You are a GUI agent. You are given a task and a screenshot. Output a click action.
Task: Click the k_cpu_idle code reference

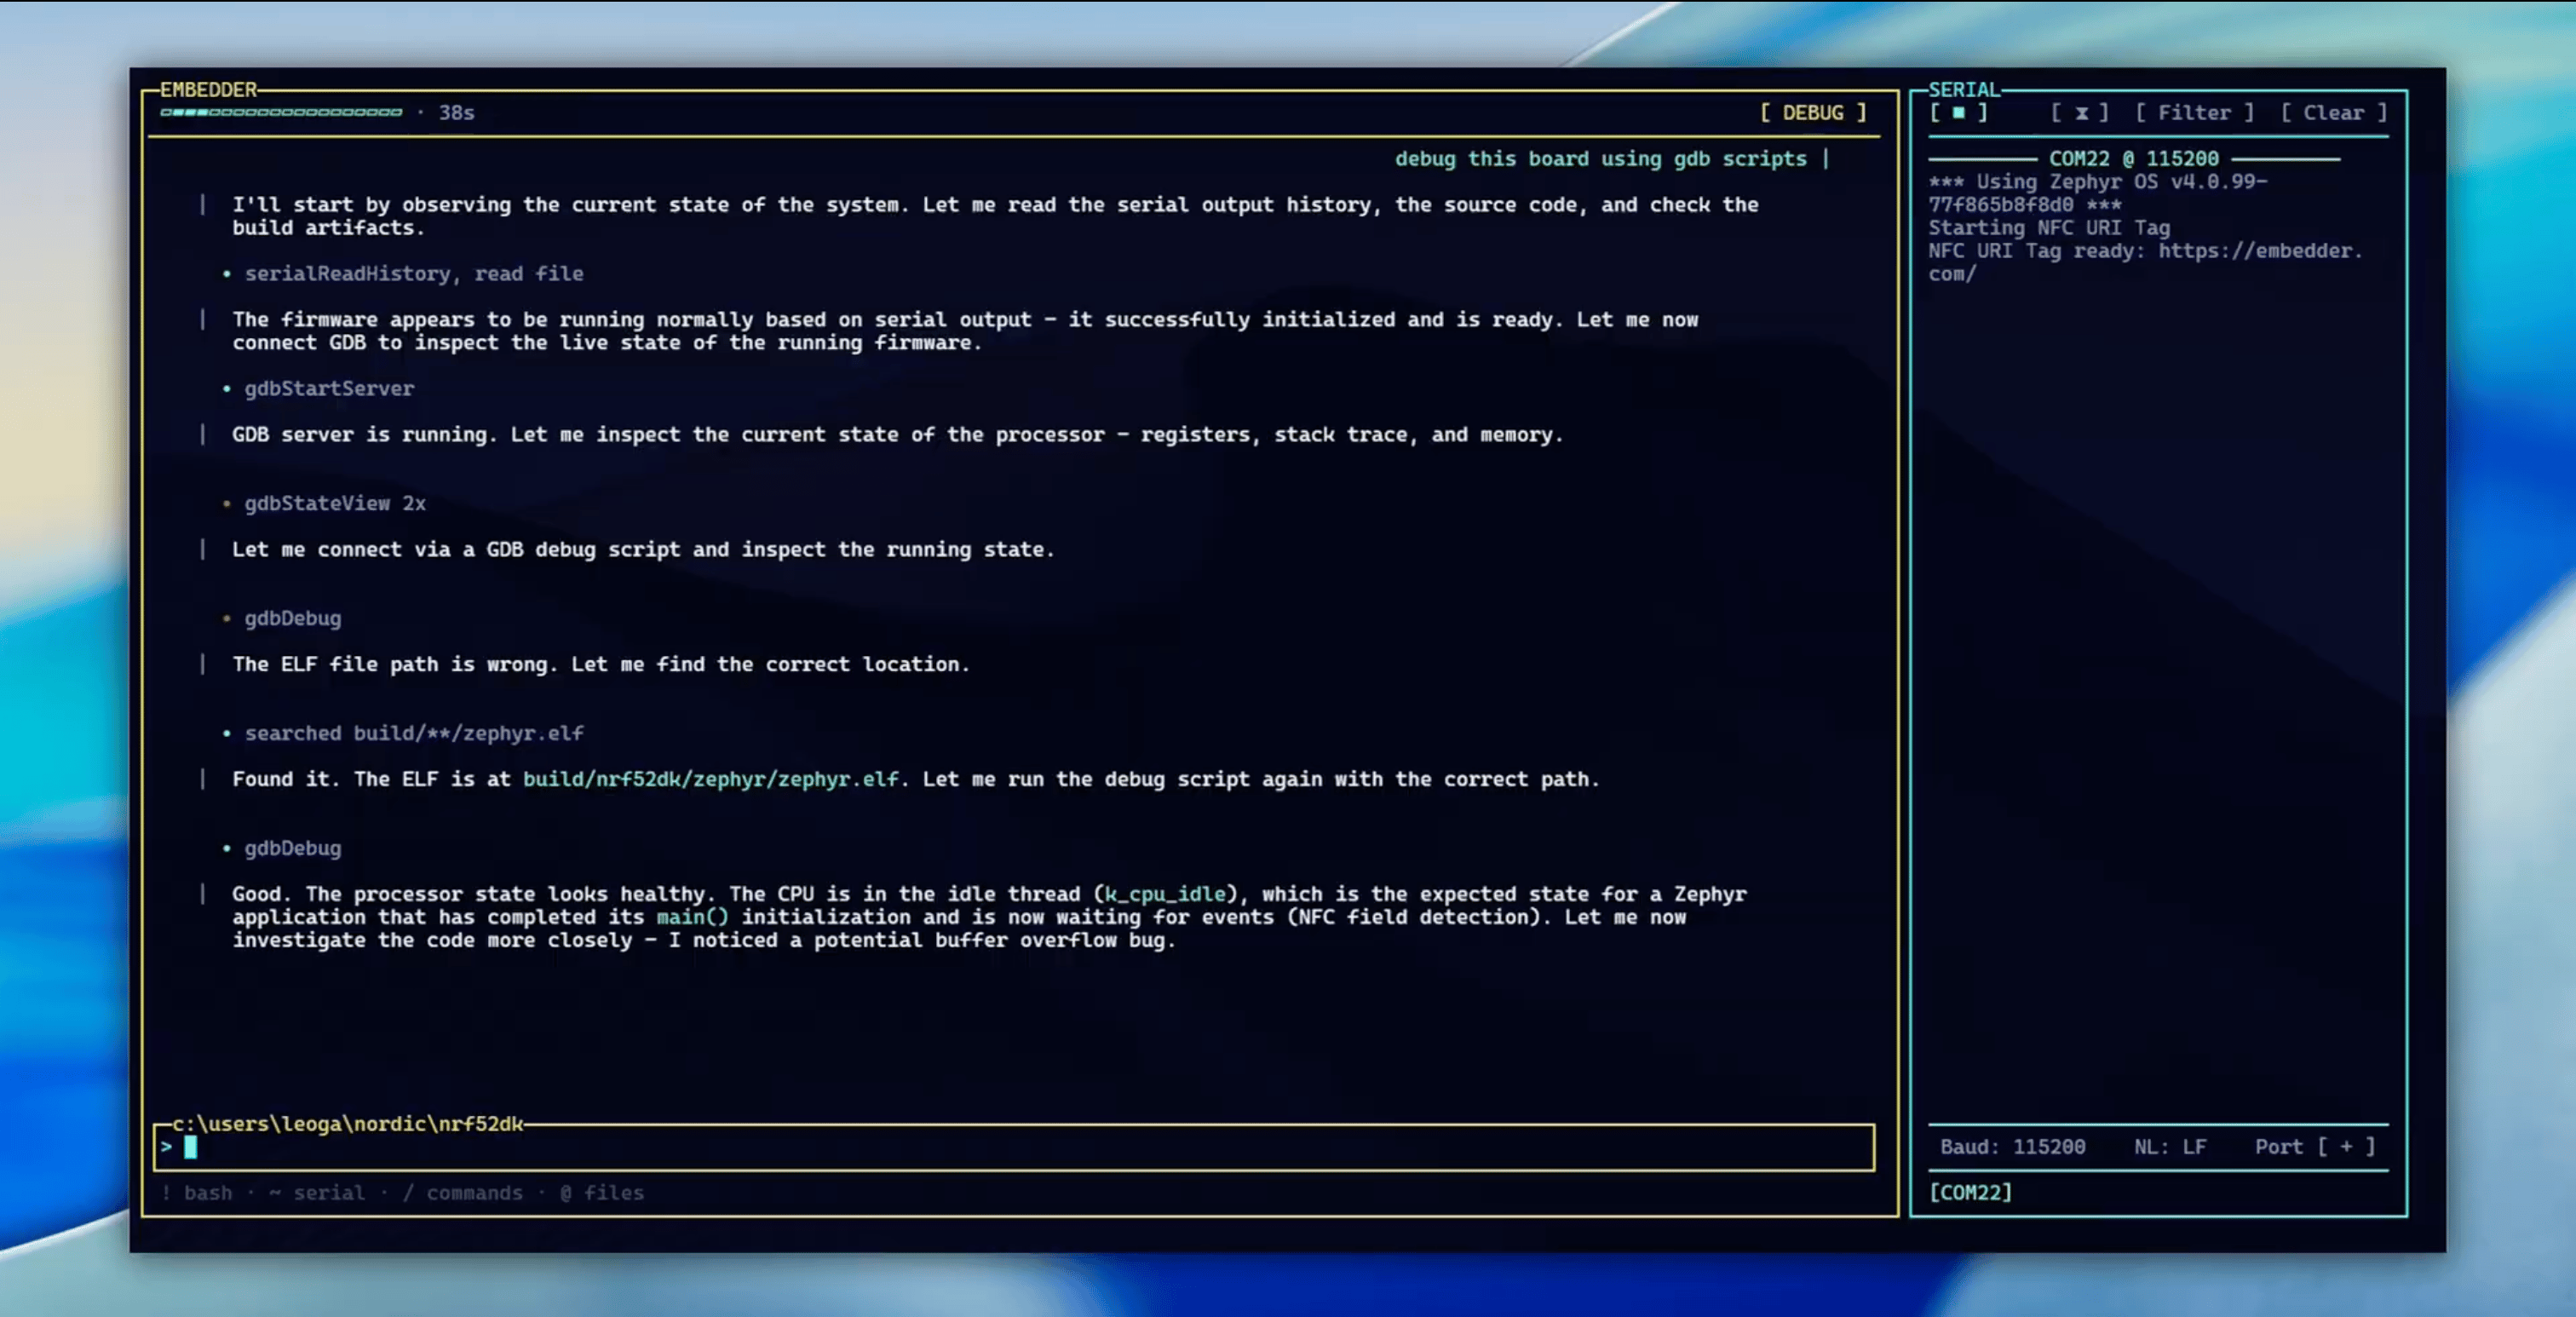[1165, 894]
